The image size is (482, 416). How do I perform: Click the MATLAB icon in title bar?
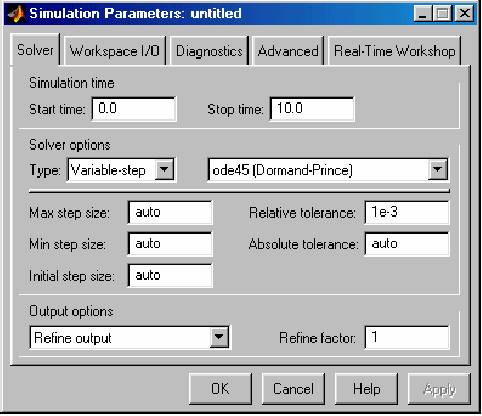tap(16, 14)
